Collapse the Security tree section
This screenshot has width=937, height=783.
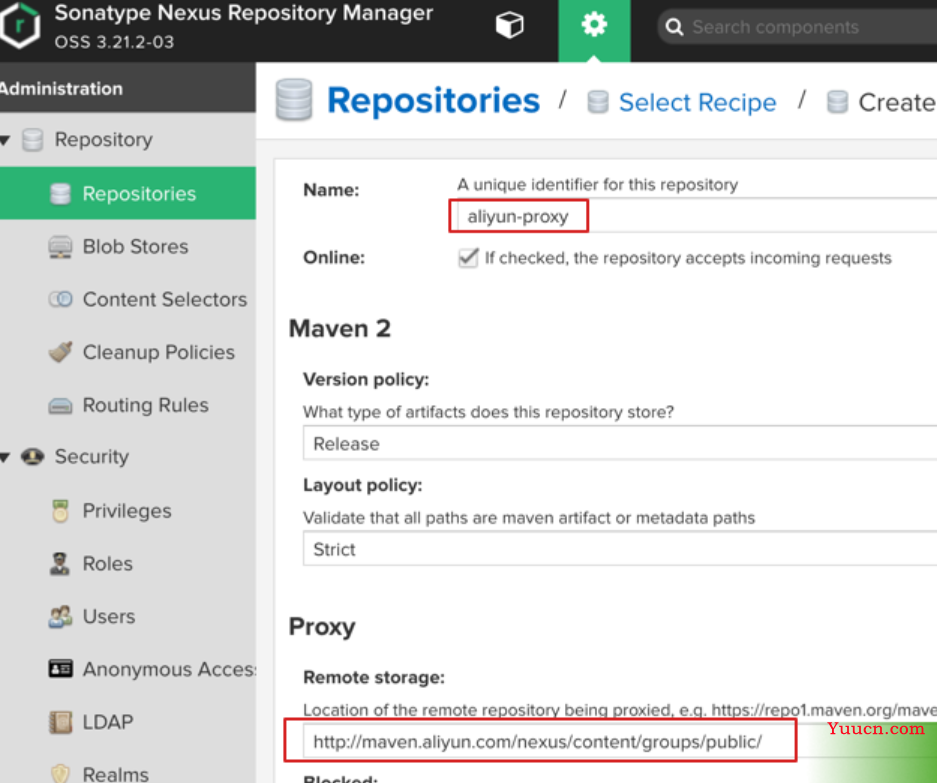5,458
